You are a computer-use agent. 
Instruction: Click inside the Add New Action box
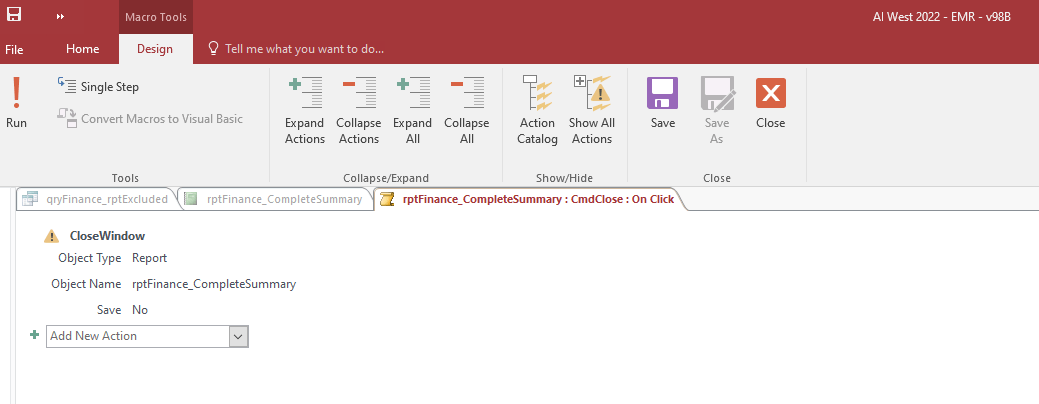(138, 336)
